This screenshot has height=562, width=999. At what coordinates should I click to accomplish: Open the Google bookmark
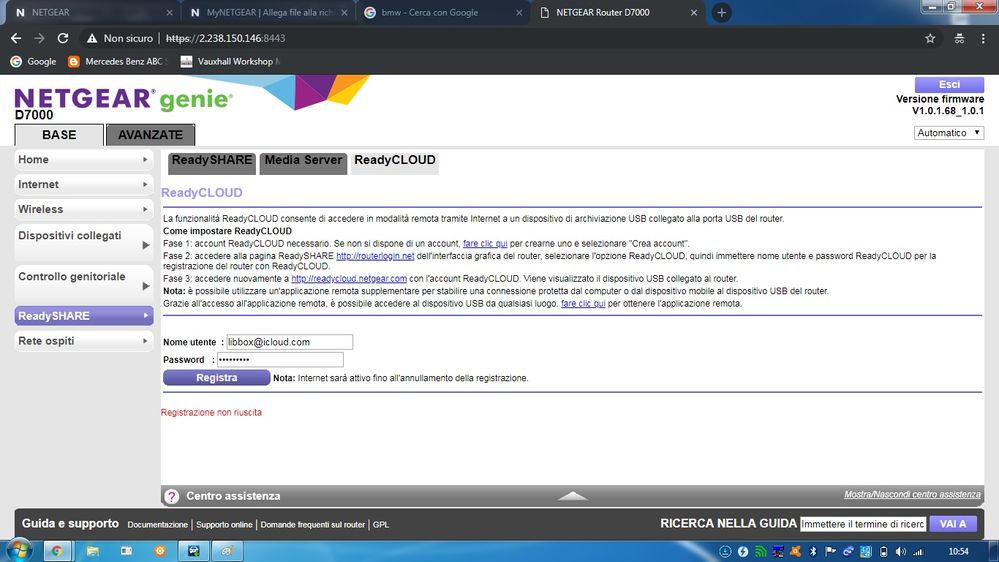33,62
